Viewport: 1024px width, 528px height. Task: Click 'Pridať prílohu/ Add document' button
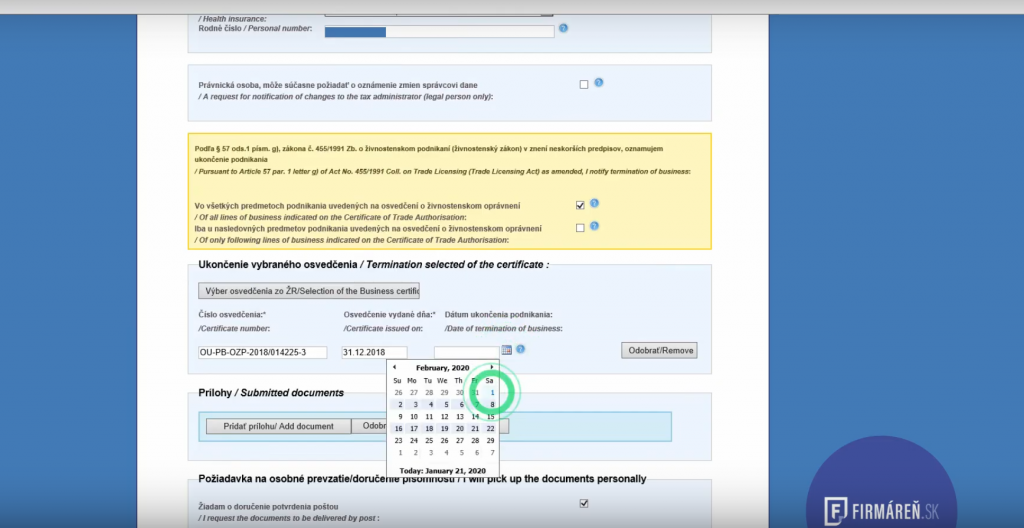coord(278,426)
